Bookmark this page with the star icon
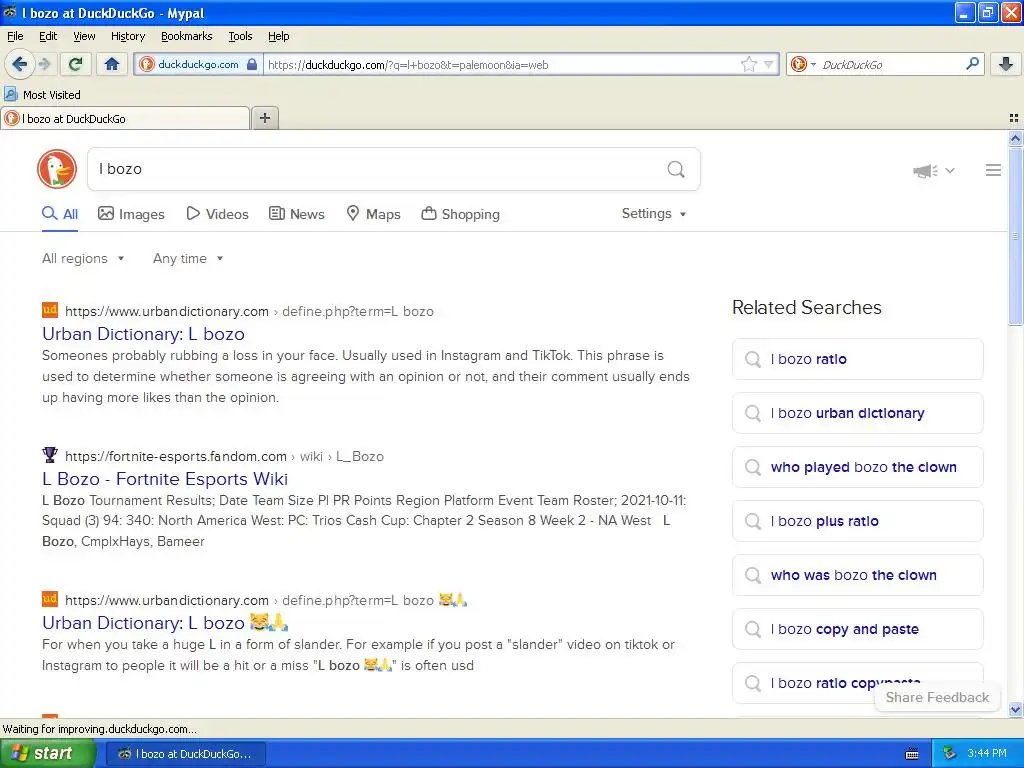This screenshot has width=1024, height=768. coord(748,64)
